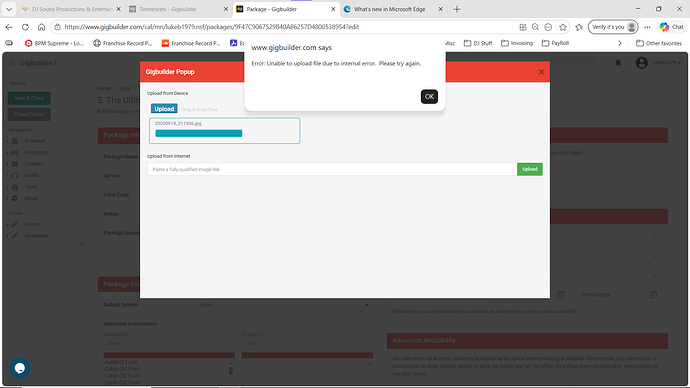Open the browser home page icon
Viewport: 690px width, 388px height.
point(41,27)
